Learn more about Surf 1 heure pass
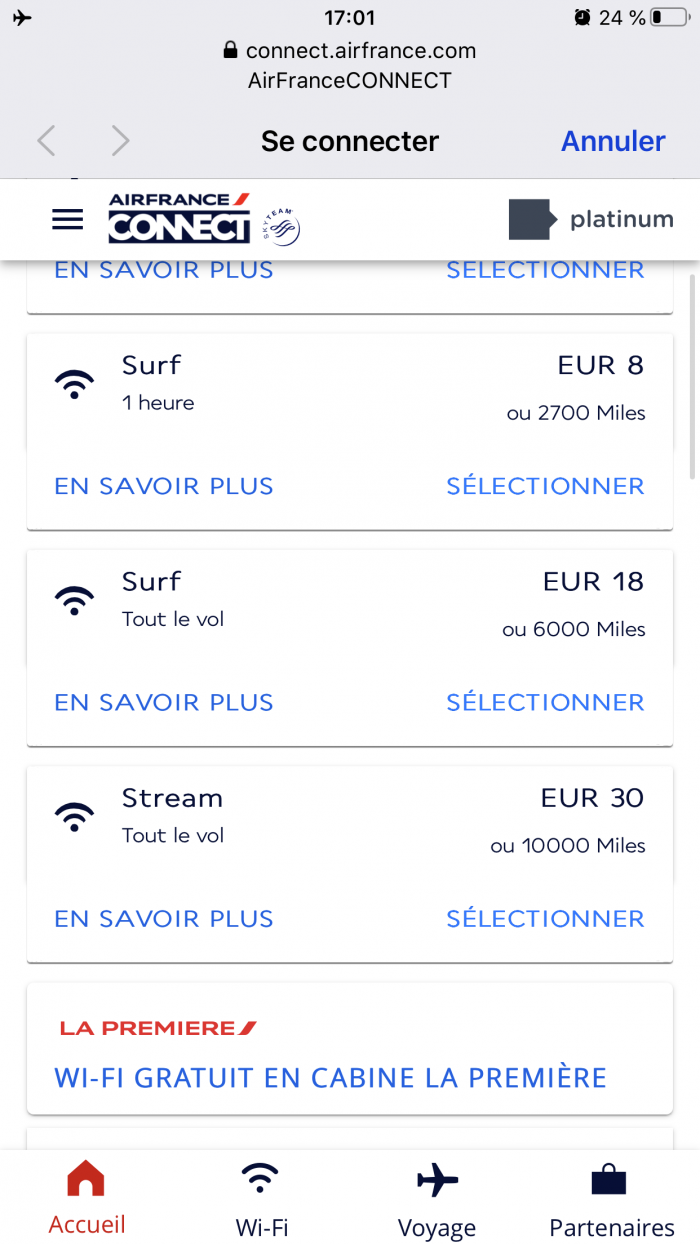Image resolution: width=700 pixels, height=1244 pixels. [164, 486]
